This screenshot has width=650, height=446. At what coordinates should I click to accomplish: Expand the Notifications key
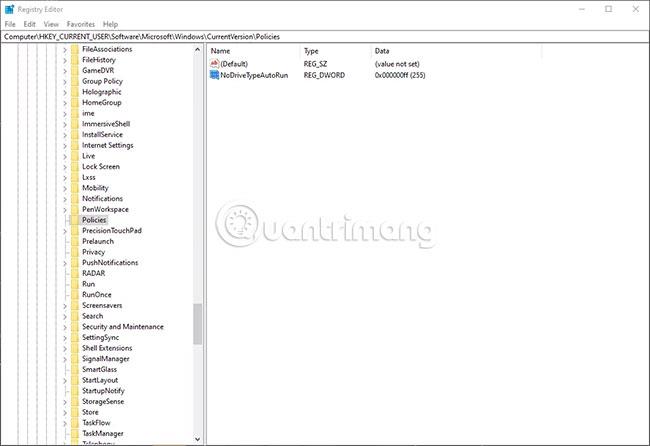(x=65, y=199)
